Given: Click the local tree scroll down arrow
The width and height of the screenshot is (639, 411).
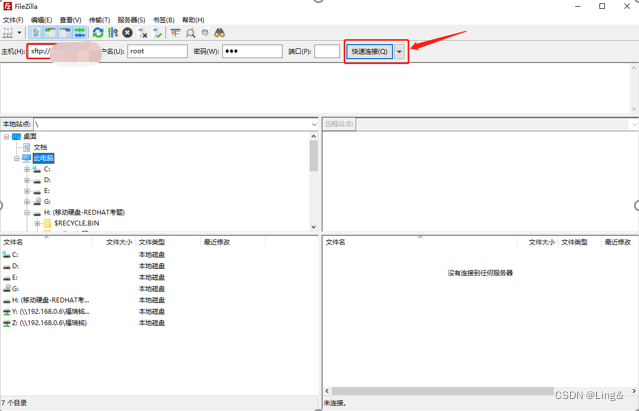Looking at the screenshot, I should point(313,227).
